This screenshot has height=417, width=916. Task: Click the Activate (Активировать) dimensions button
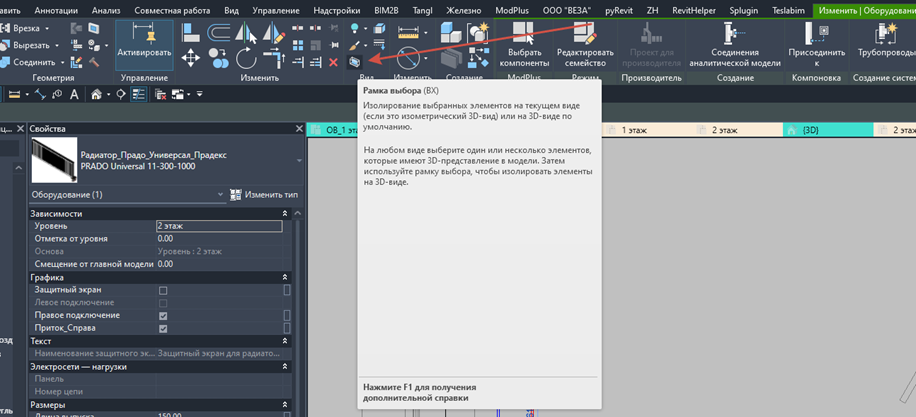click(x=144, y=45)
